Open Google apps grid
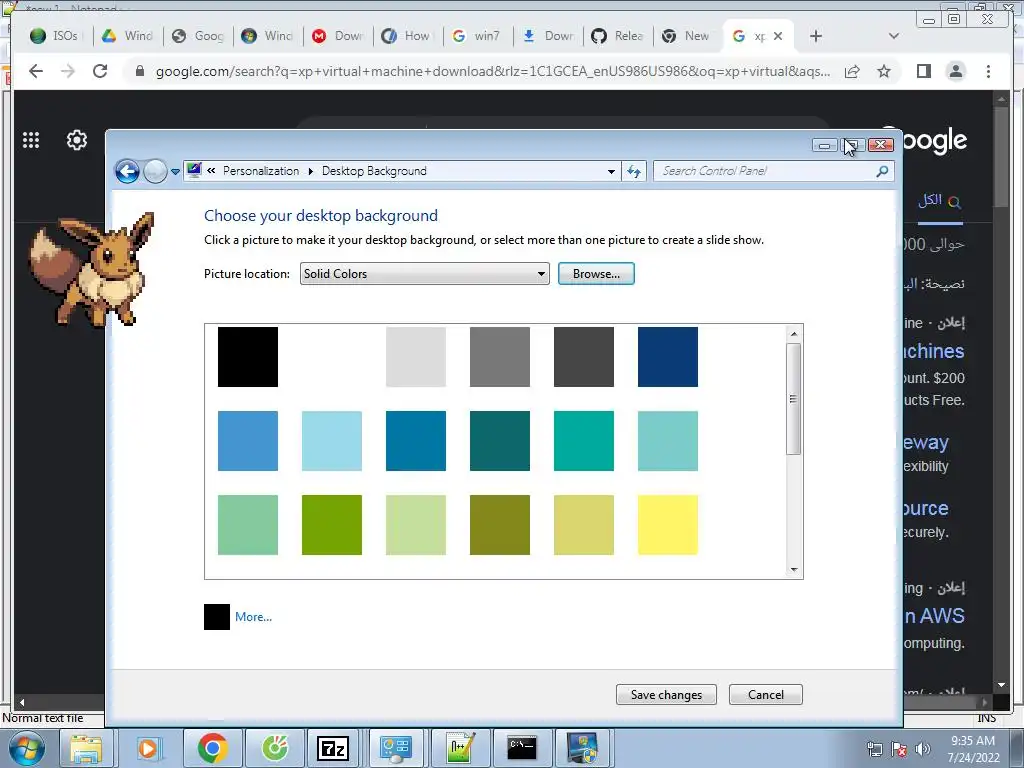Image resolution: width=1024 pixels, height=768 pixels. tap(31, 140)
